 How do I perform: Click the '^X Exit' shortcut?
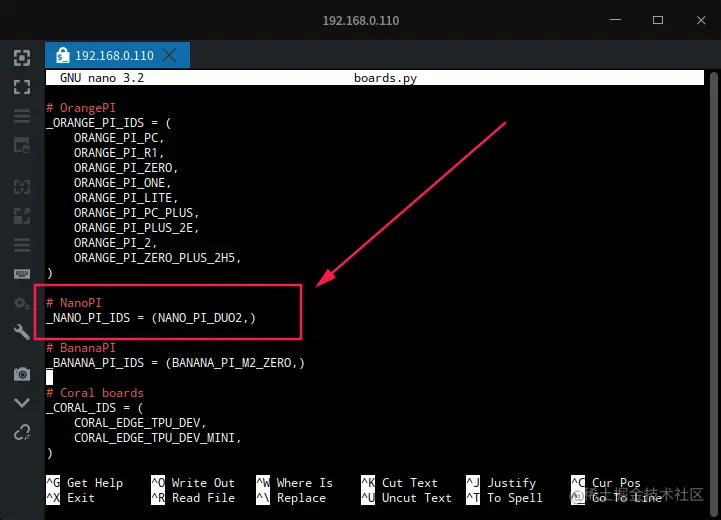coord(70,498)
